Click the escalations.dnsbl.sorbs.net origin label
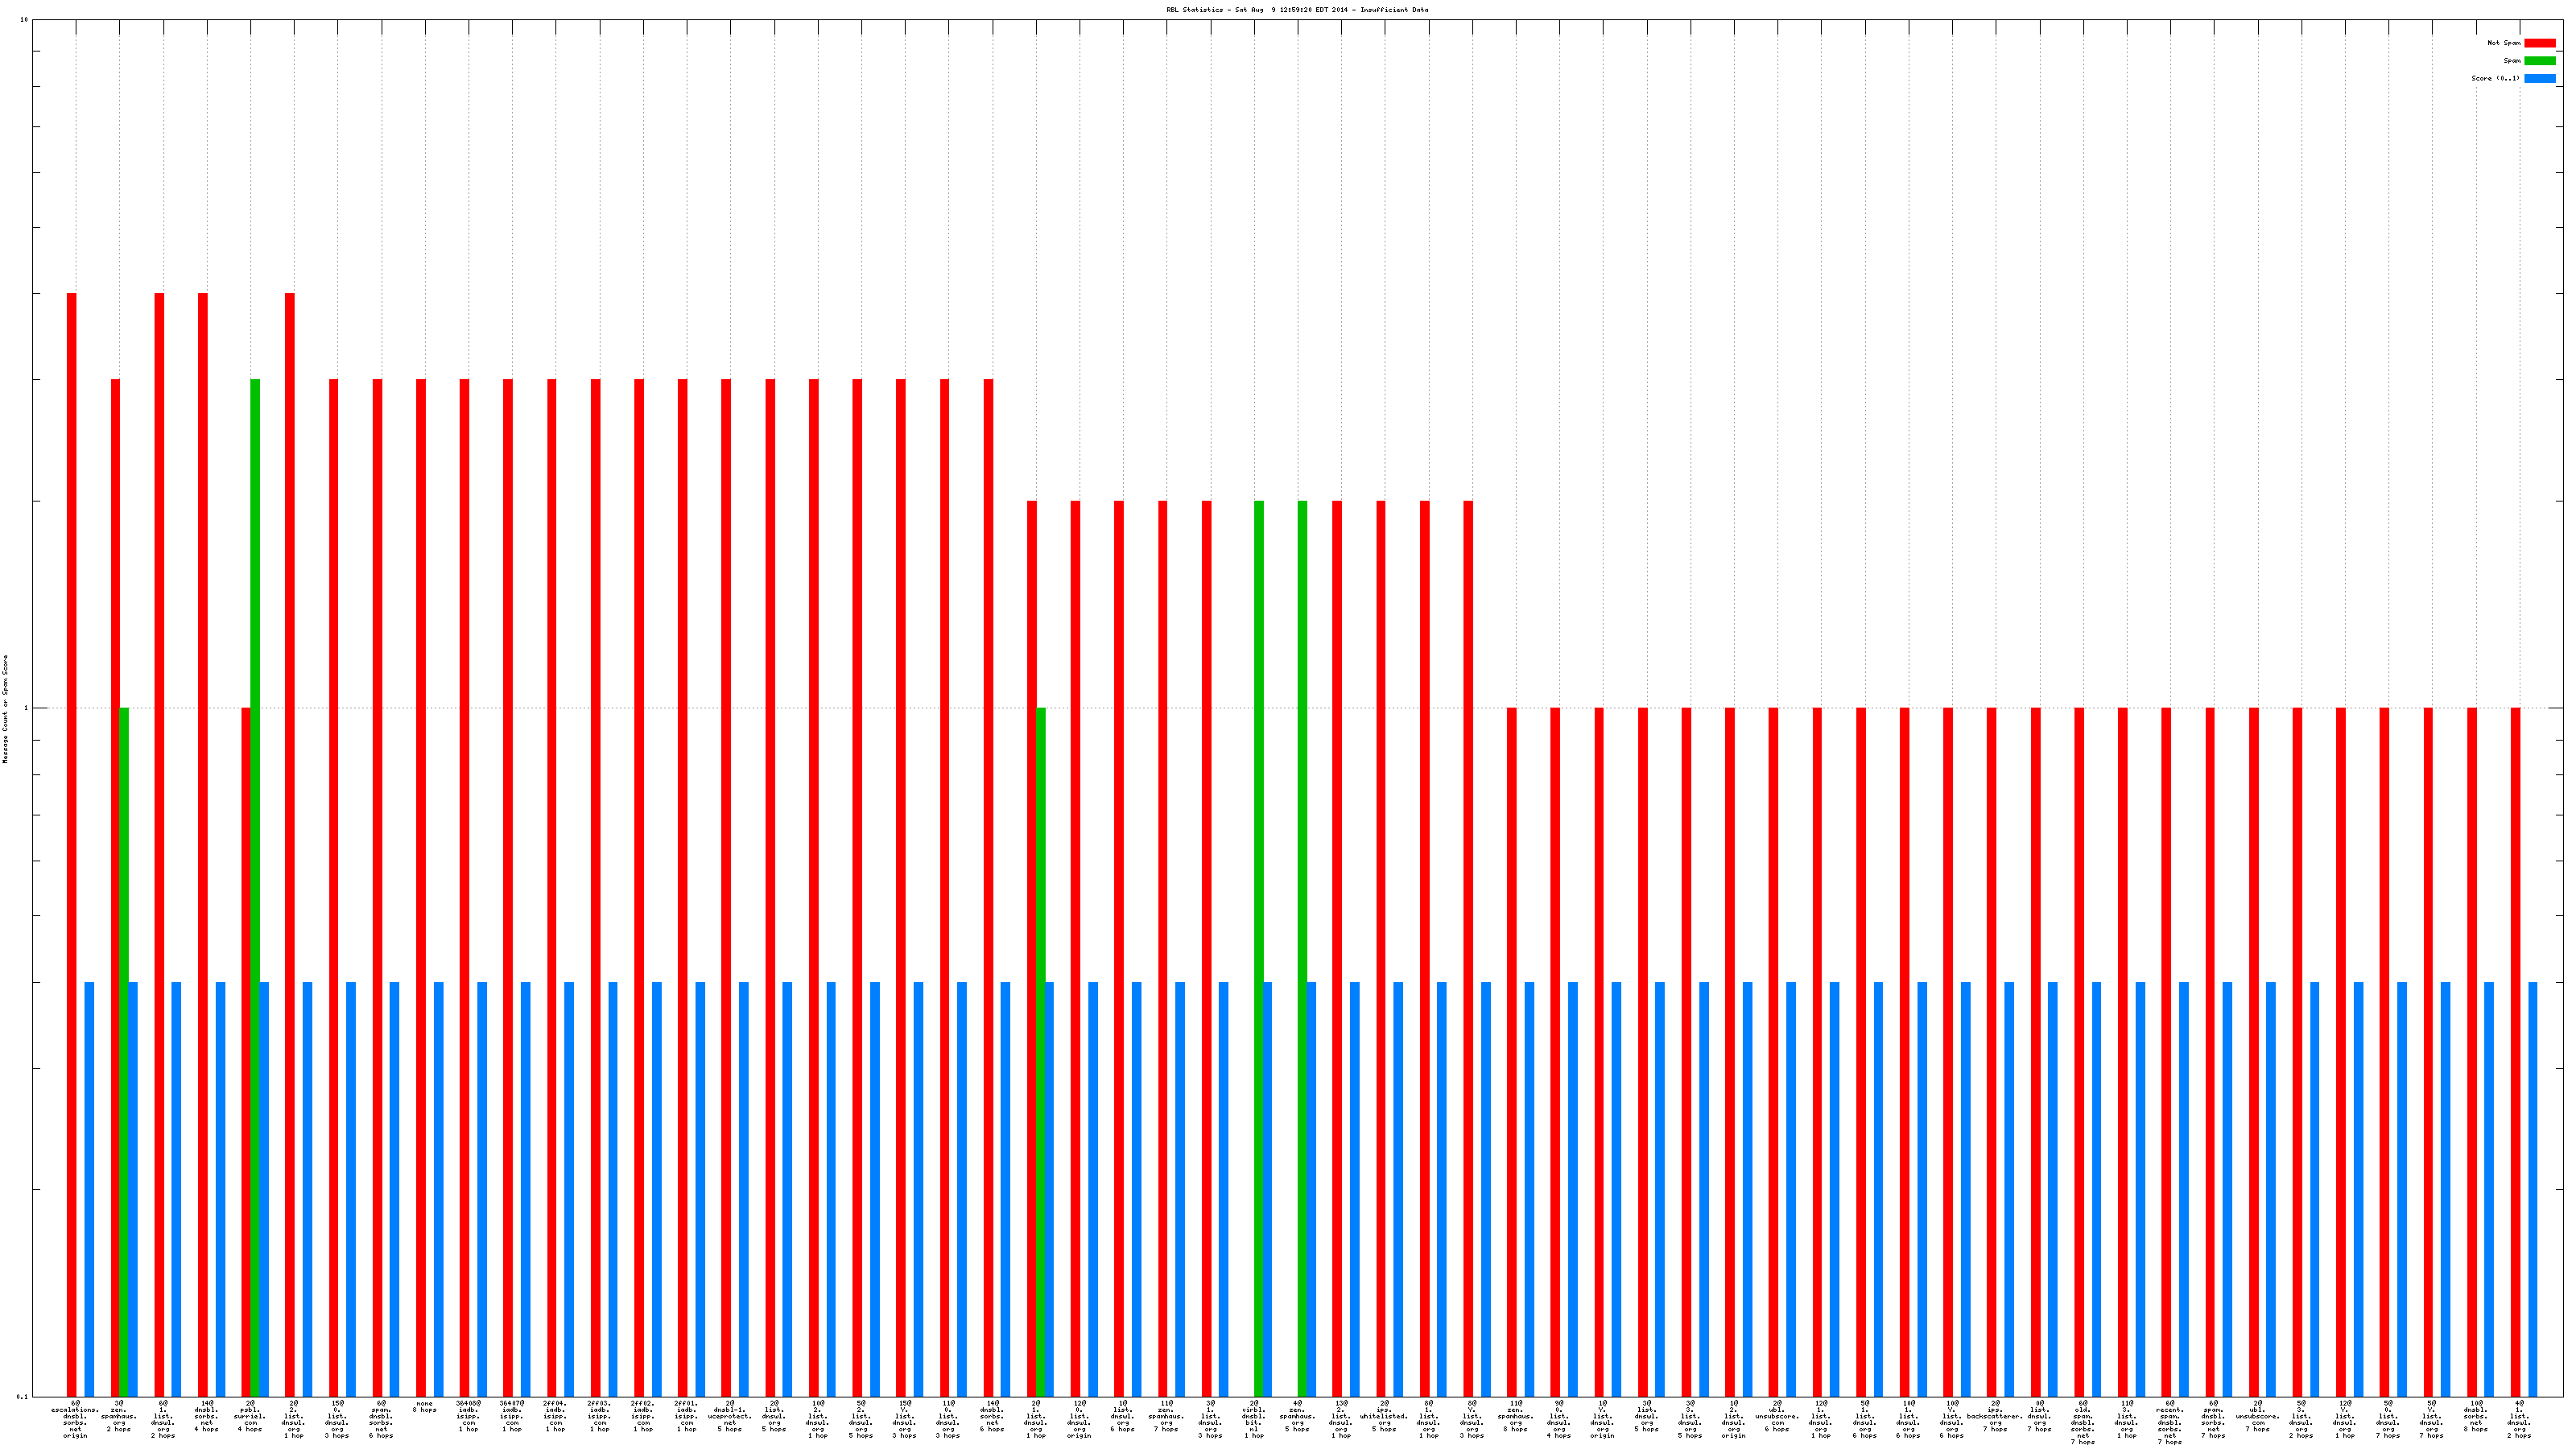 click(x=75, y=1420)
